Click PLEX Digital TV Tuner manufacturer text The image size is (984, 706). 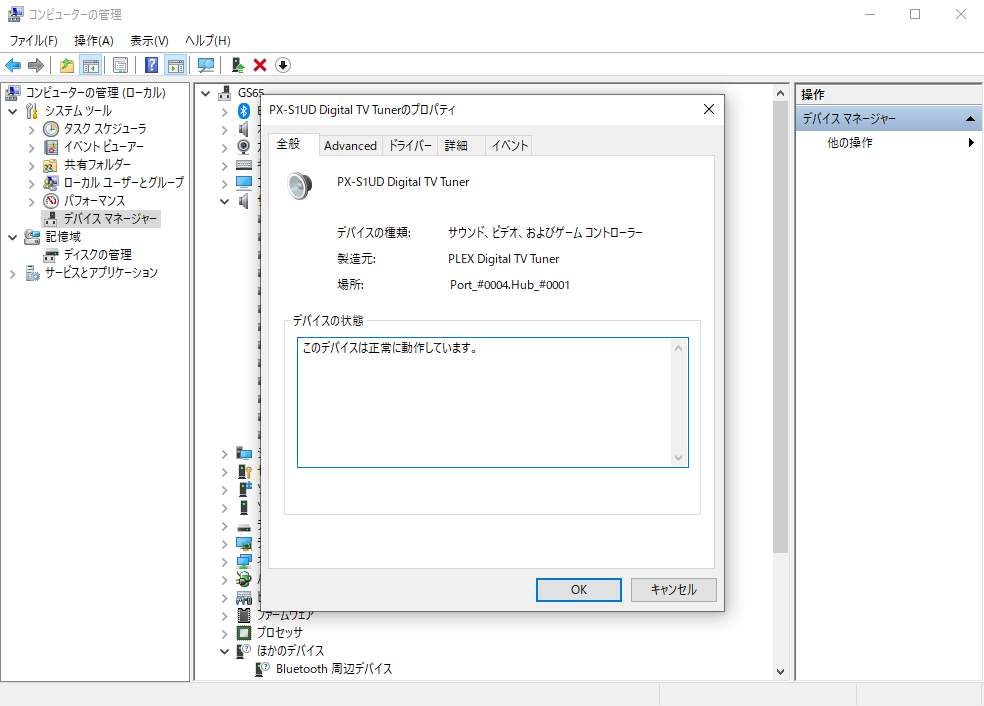click(503, 259)
